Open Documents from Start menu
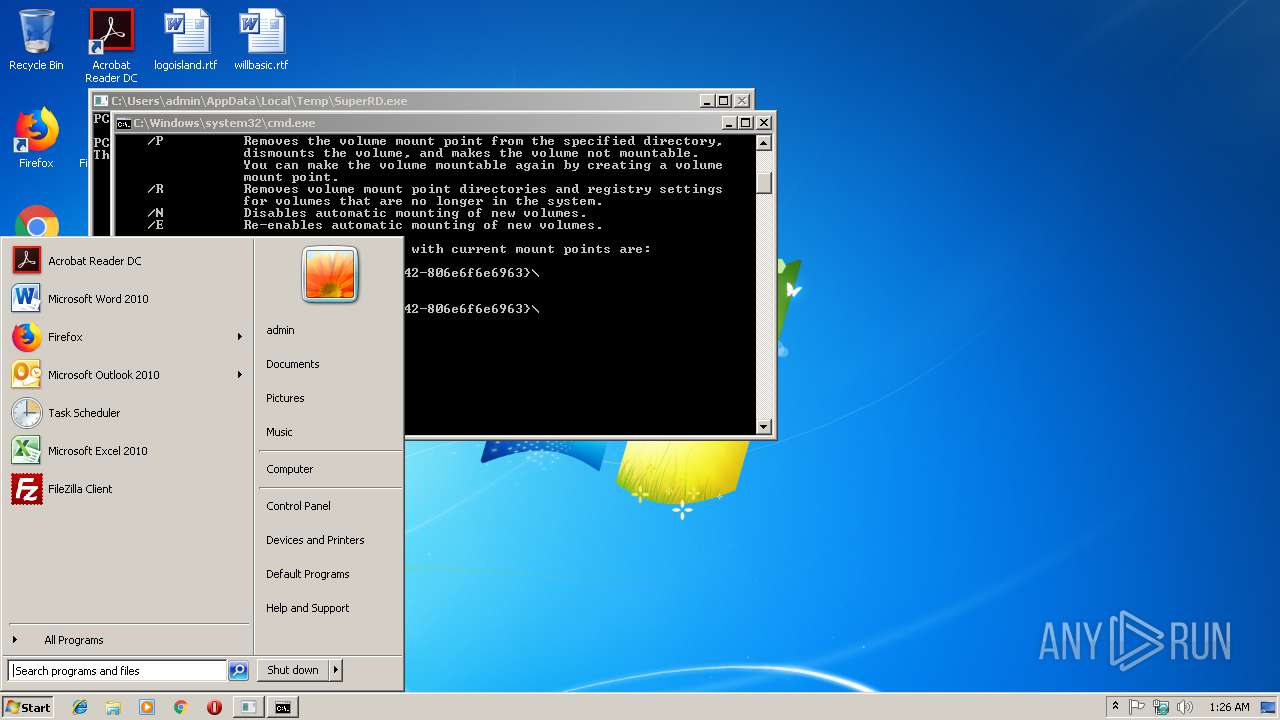Screen dimensions: 1280x720 tap(330, 364)
